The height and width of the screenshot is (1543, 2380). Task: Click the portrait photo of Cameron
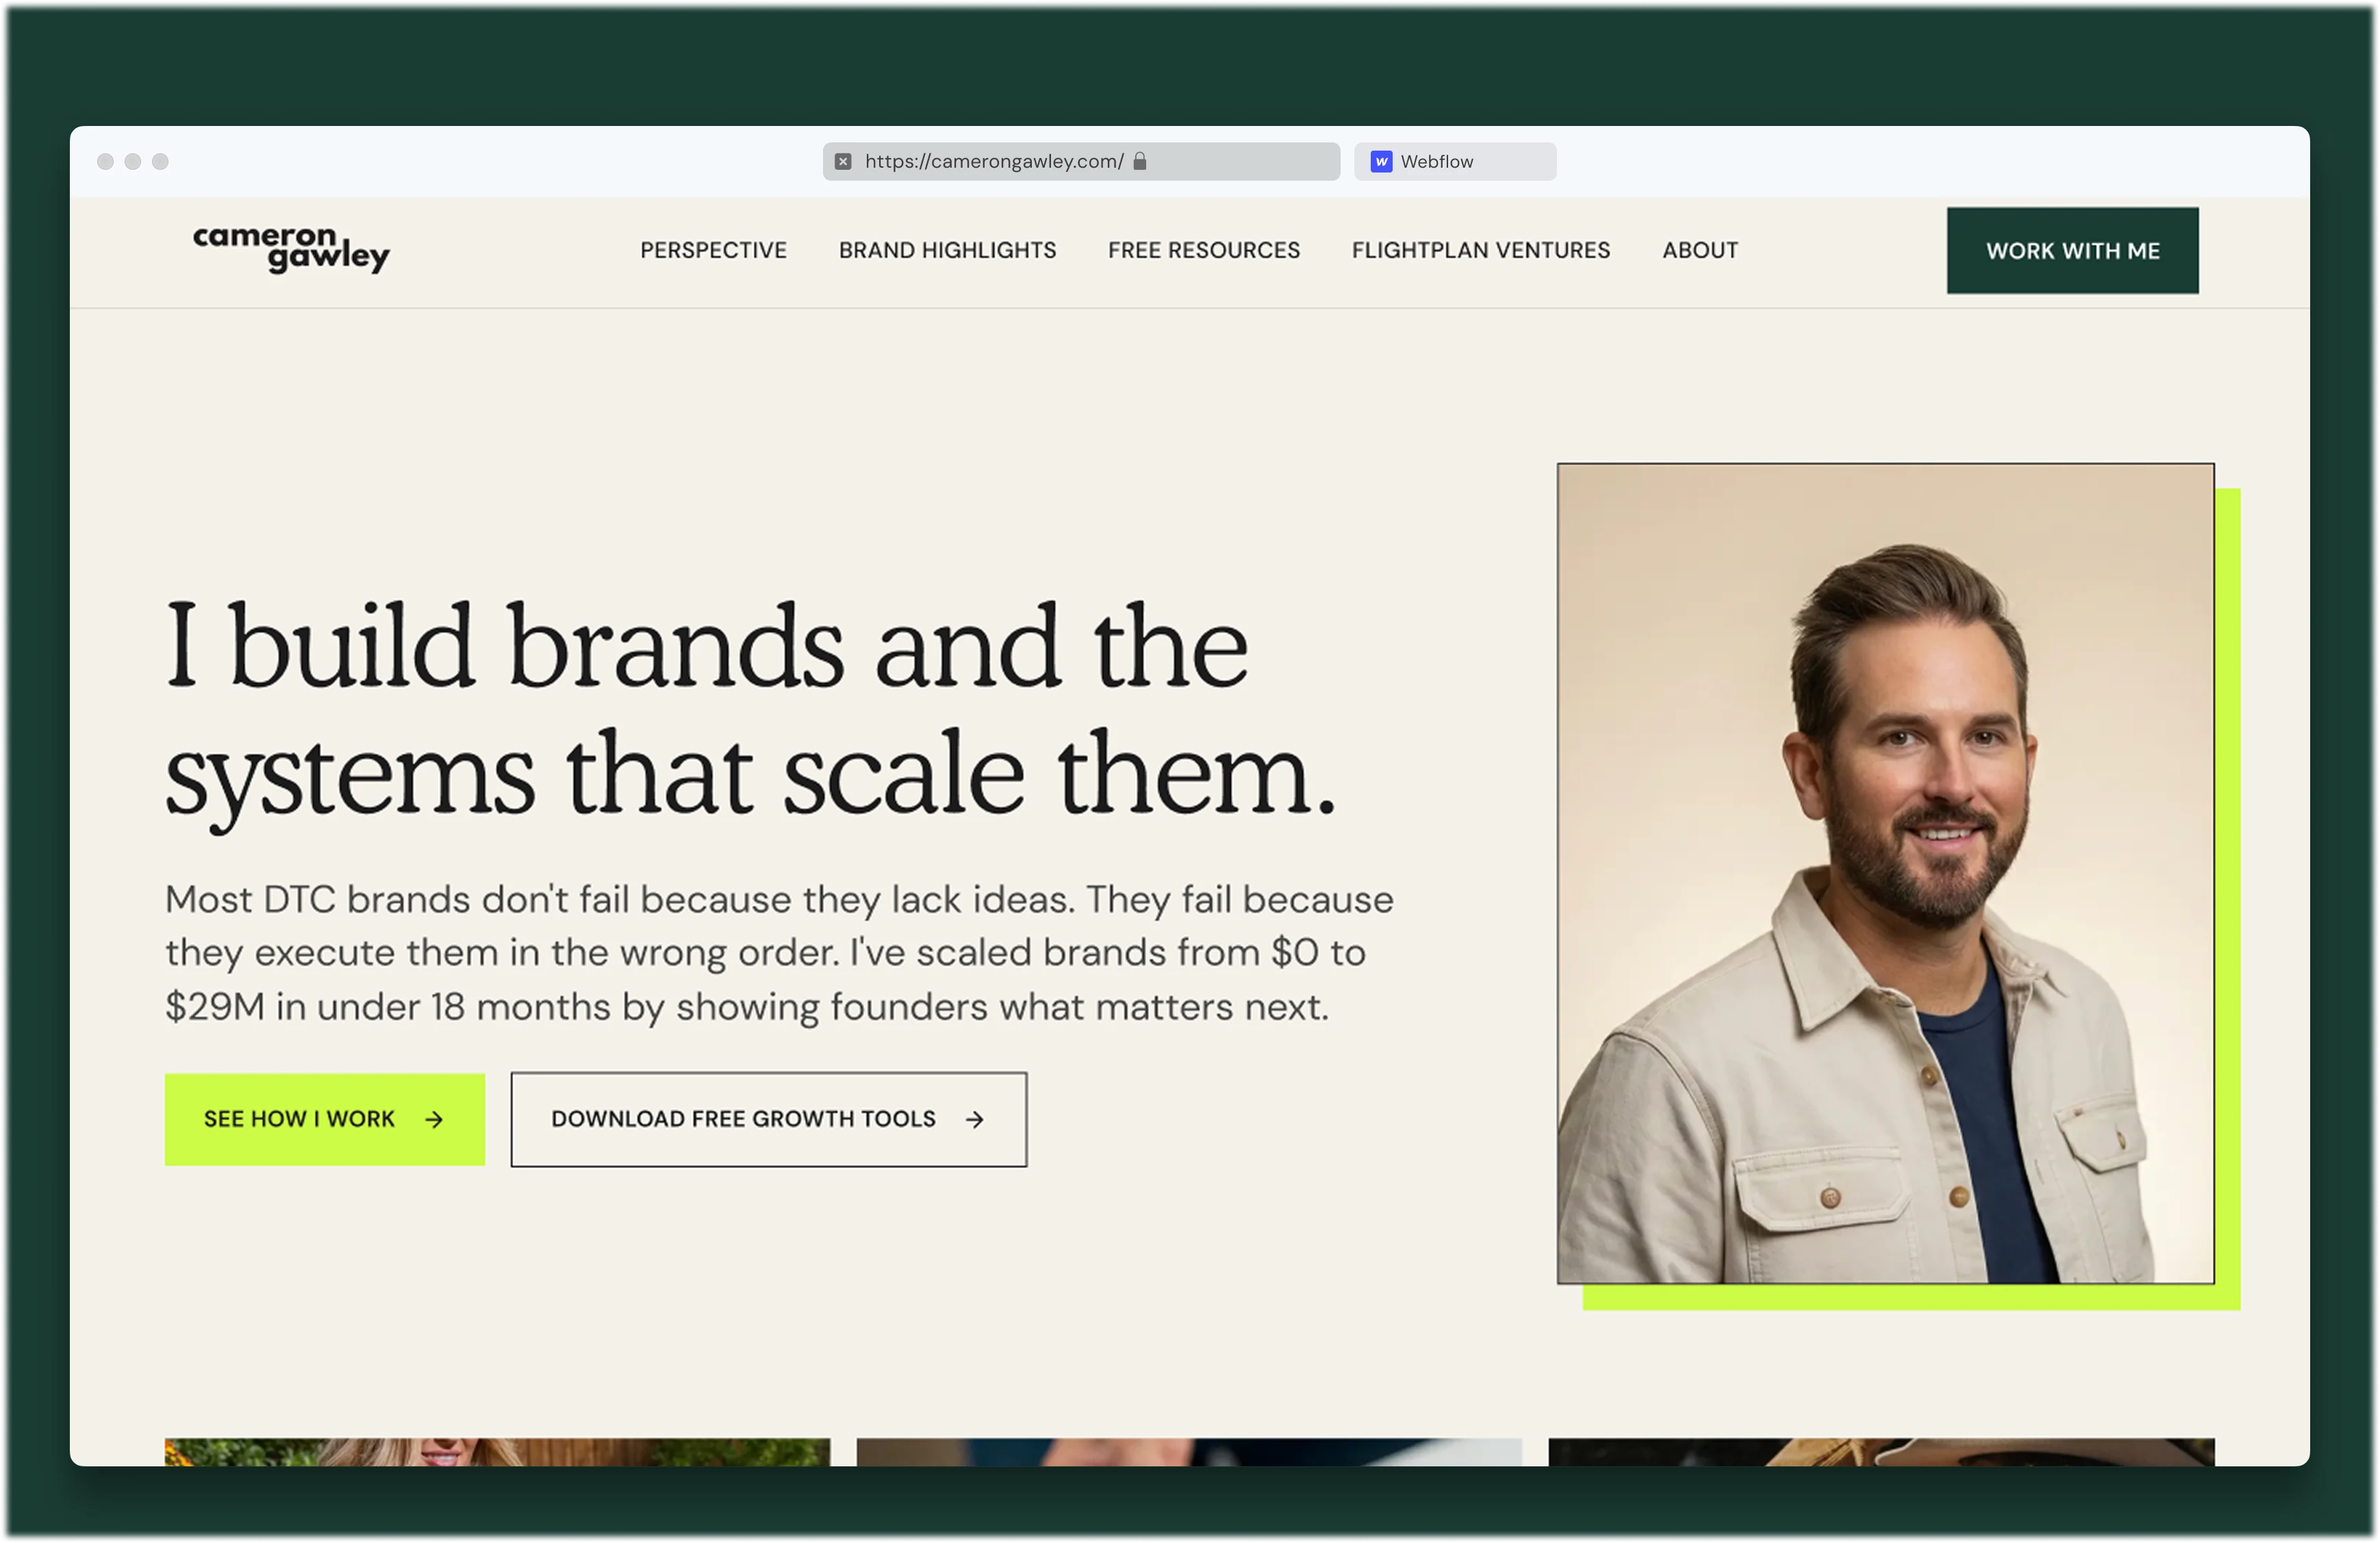(1885, 872)
